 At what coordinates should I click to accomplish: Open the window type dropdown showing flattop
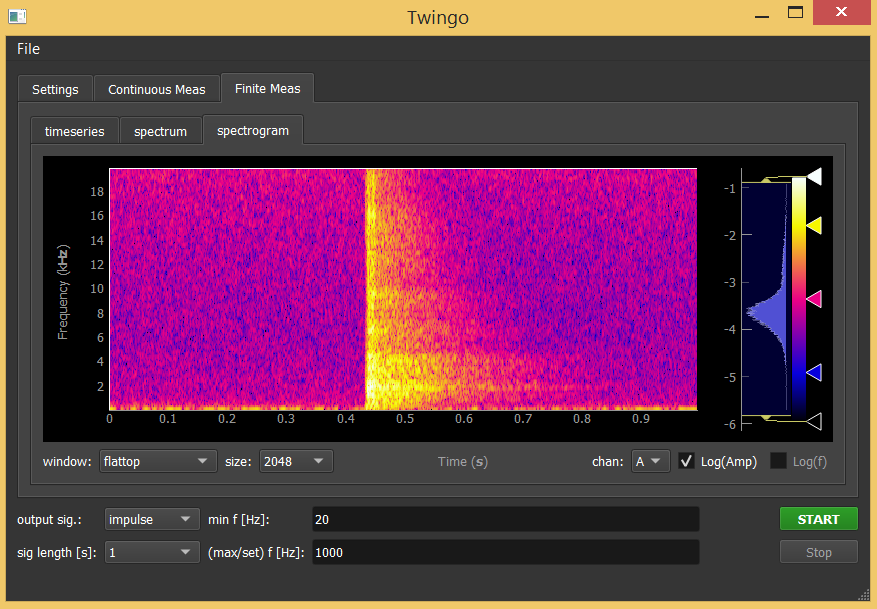(158, 461)
